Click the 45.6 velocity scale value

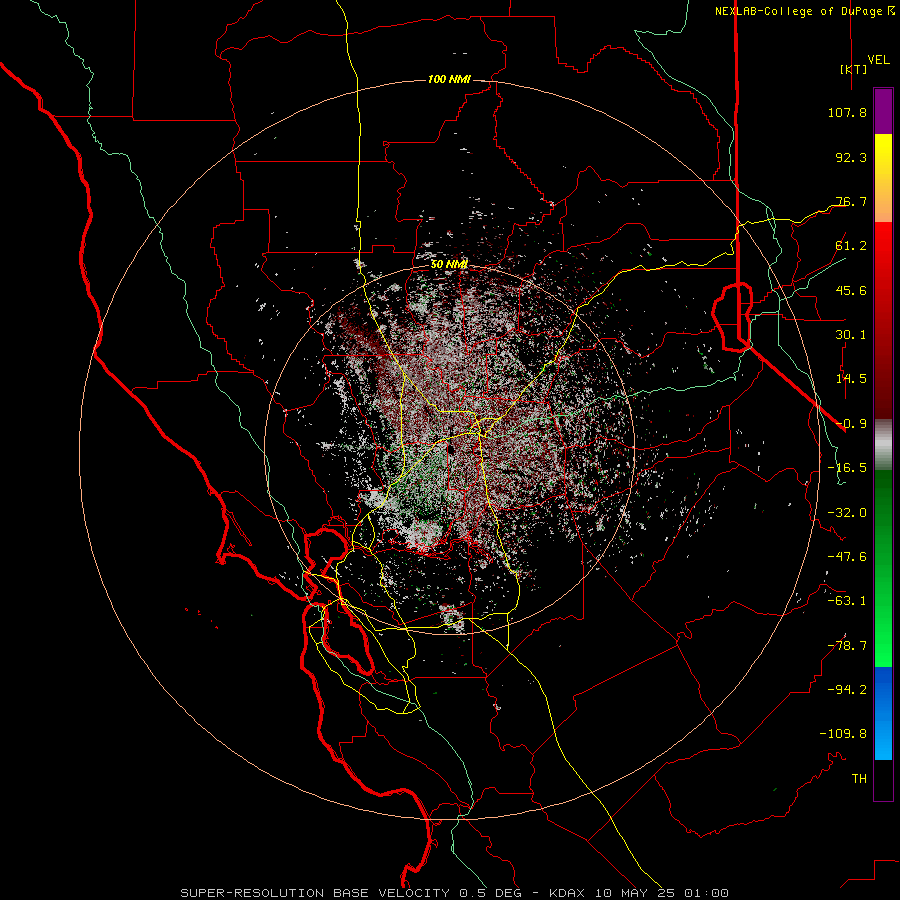coord(851,290)
